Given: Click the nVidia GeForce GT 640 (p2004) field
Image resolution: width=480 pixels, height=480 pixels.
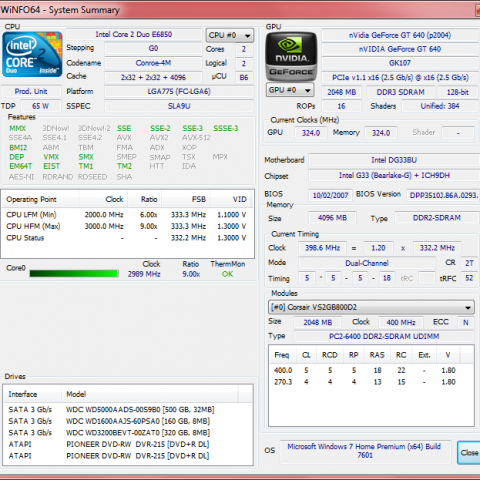Looking at the screenshot, I should tap(400, 35).
